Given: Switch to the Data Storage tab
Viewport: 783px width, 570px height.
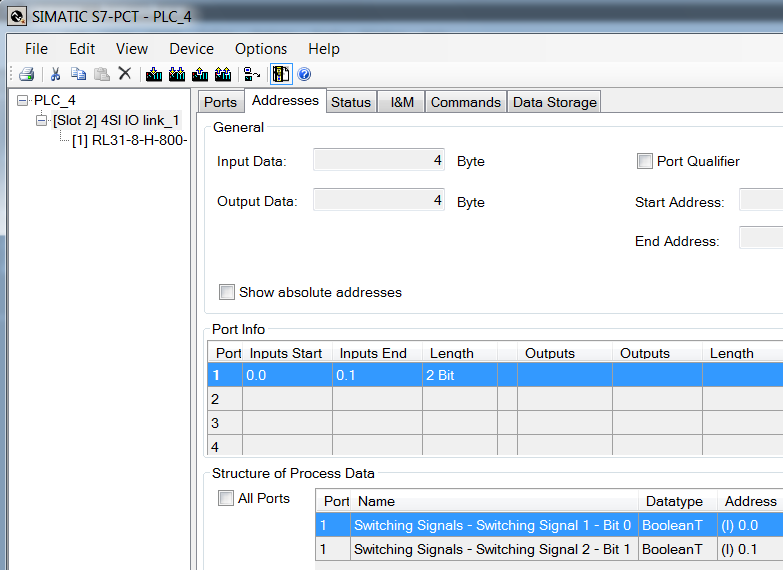Looking at the screenshot, I should coord(555,102).
